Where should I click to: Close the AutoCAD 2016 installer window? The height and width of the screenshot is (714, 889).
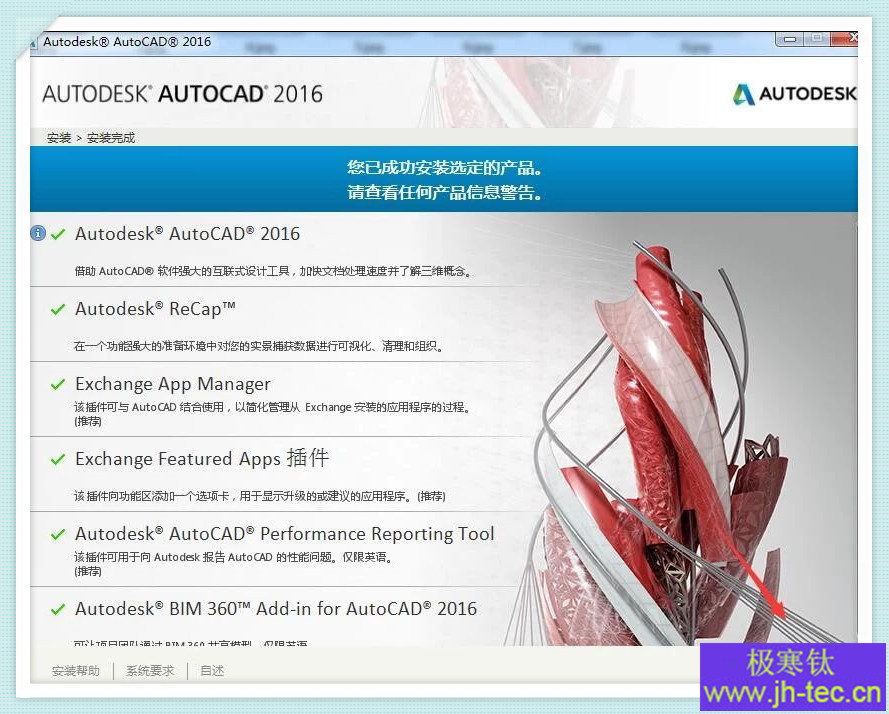845,39
